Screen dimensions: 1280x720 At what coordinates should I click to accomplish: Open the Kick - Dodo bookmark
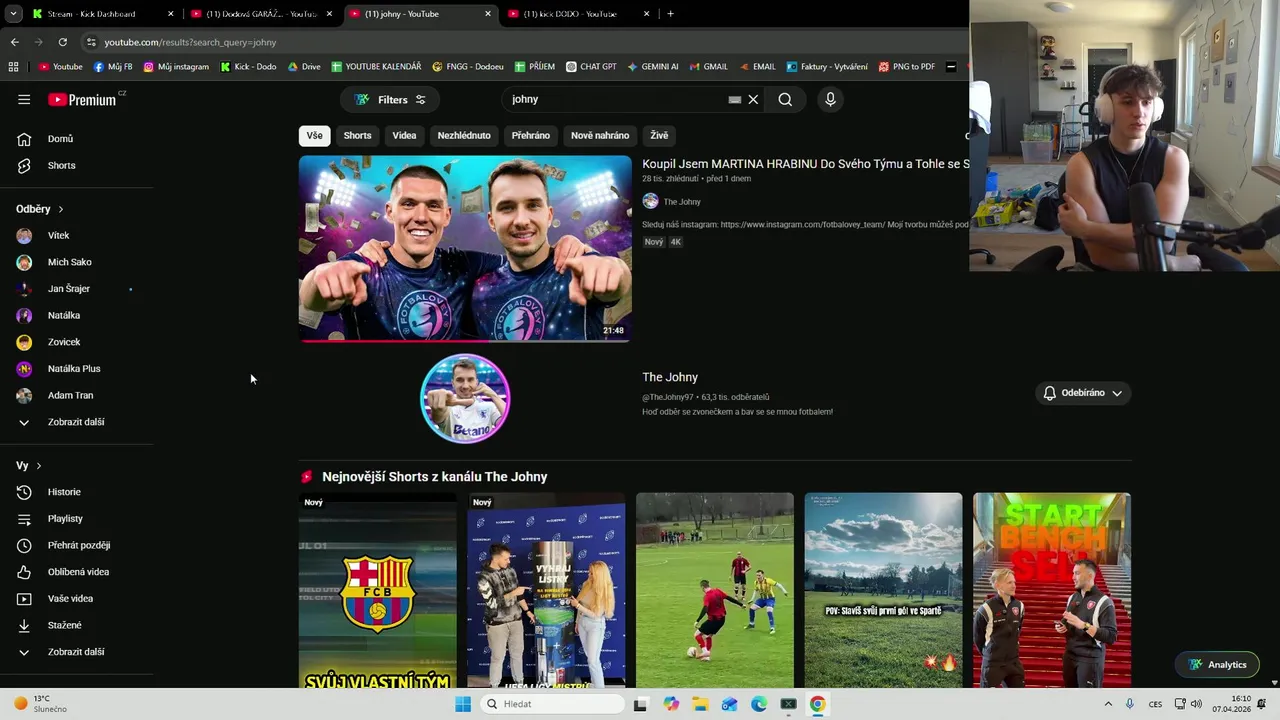click(x=248, y=67)
